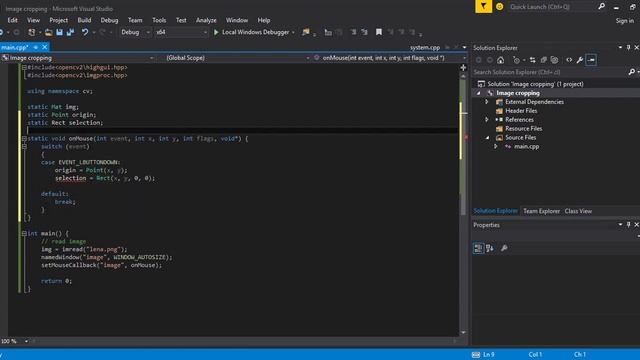The height and width of the screenshot is (360, 640).
Task: Click the split-editor plus icon above scrollbar
Action: tap(463, 68)
